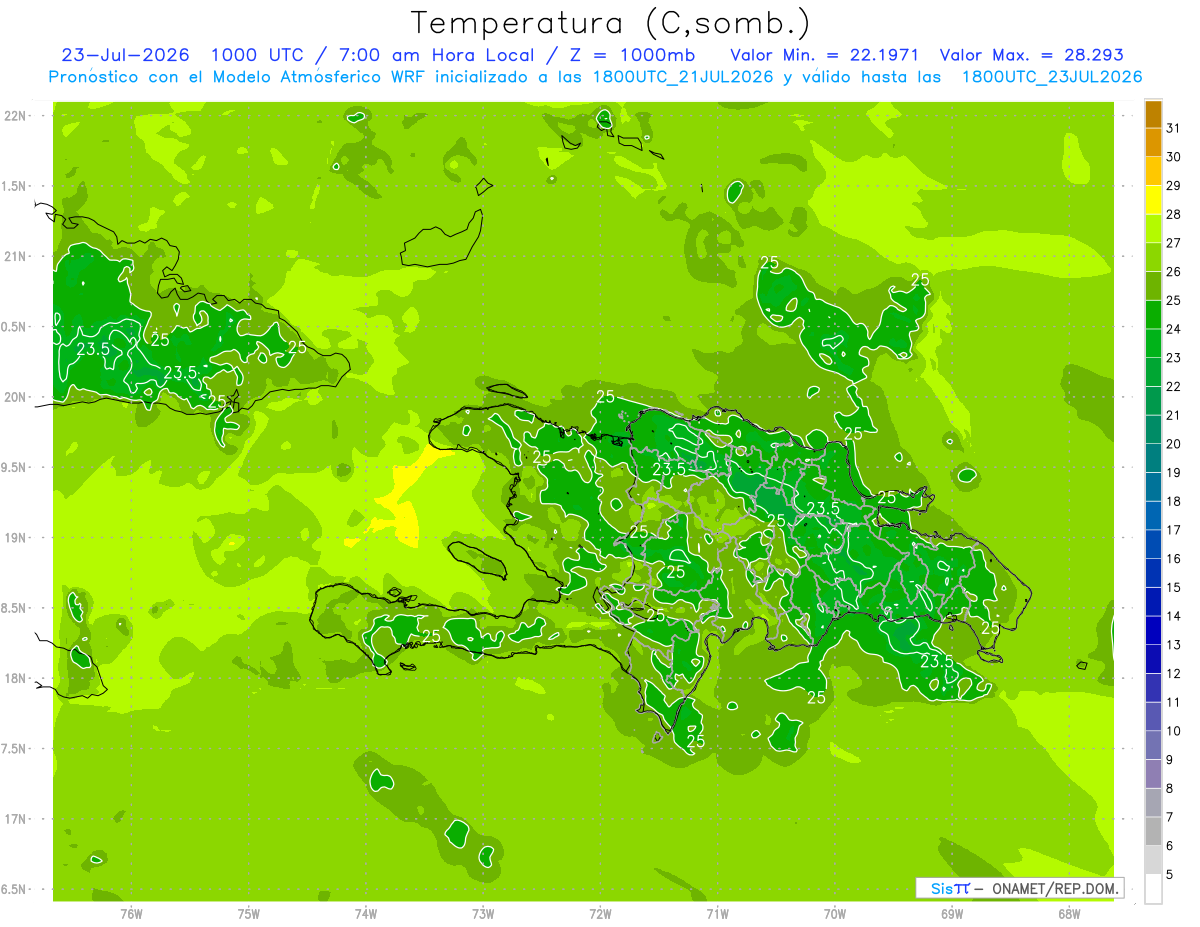Click the '1800UTC_23JUL2026' valid-until time

pos(1052,77)
